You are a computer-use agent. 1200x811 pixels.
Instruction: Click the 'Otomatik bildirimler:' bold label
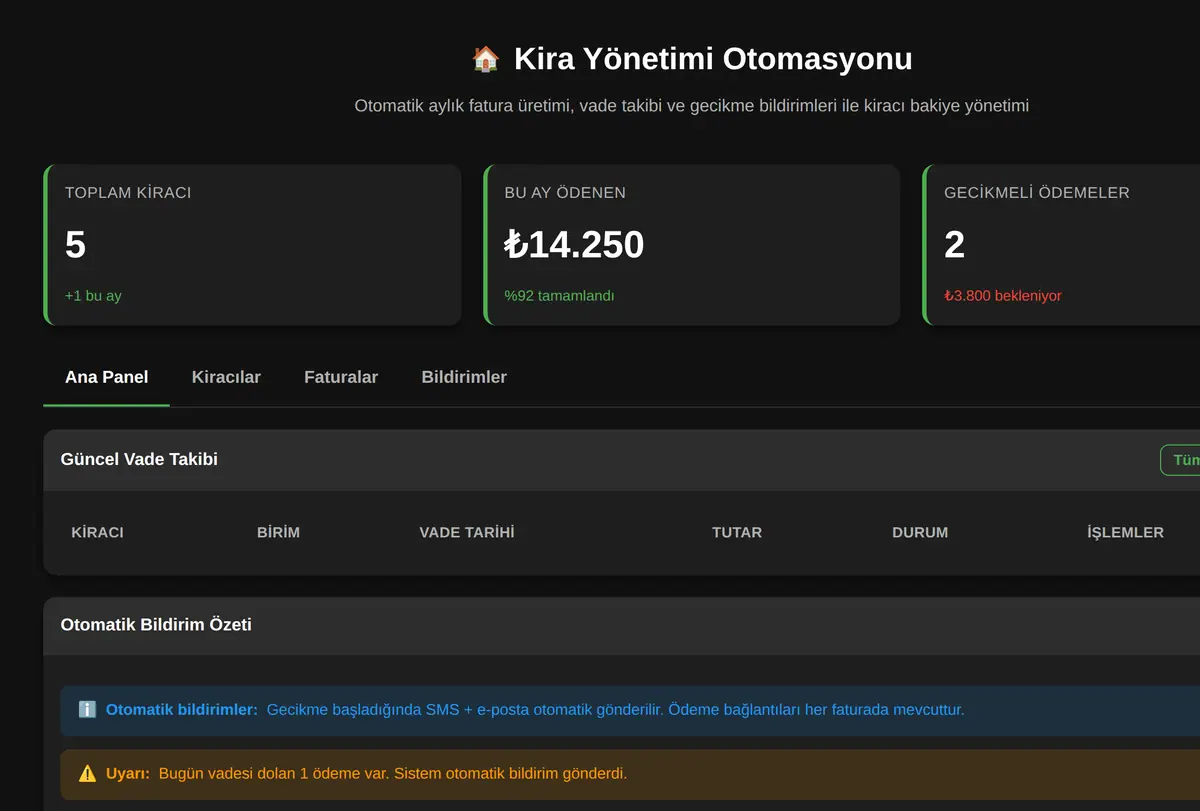182,710
